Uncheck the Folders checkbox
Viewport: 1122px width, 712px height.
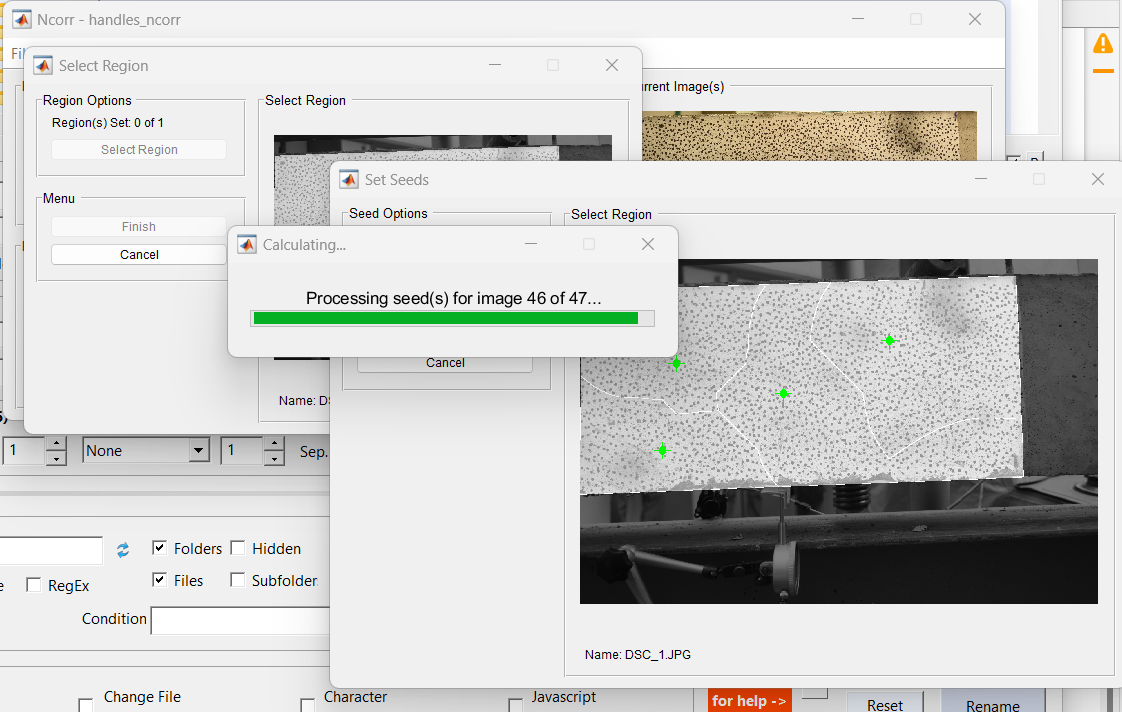tap(159, 548)
